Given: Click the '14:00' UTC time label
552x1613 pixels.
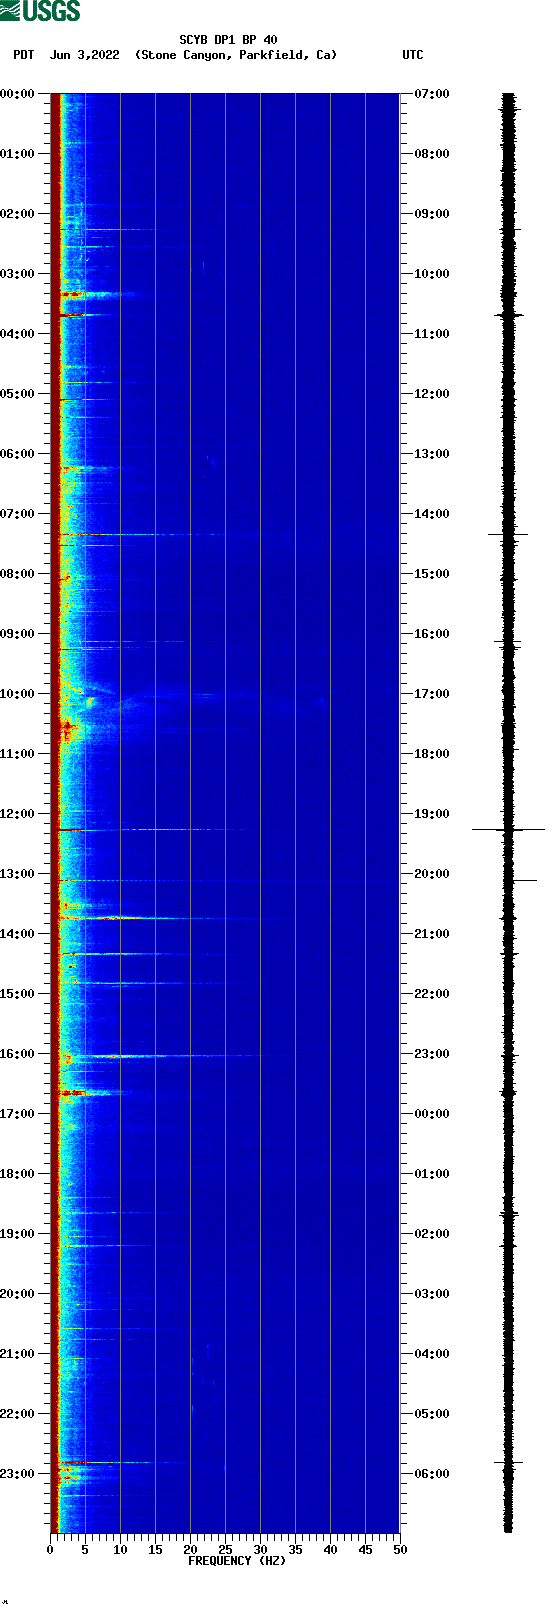Looking at the screenshot, I should [x=432, y=514].
